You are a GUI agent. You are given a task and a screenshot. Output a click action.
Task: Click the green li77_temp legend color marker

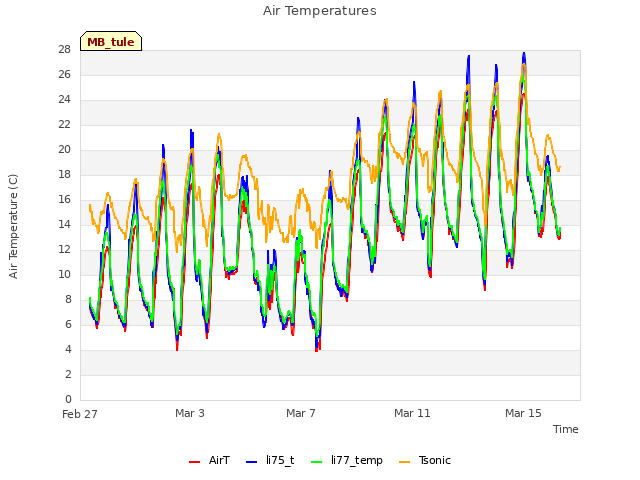(316, 462)
